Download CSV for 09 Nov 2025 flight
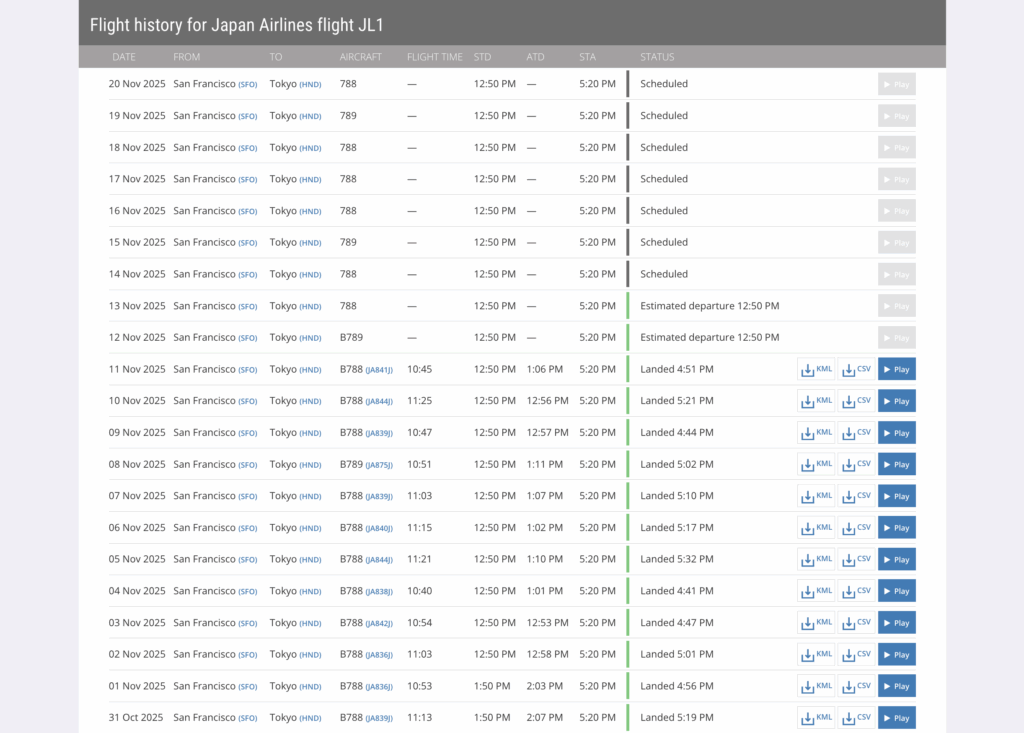Viewport: 1024px width, 733px height. (856, 433)
